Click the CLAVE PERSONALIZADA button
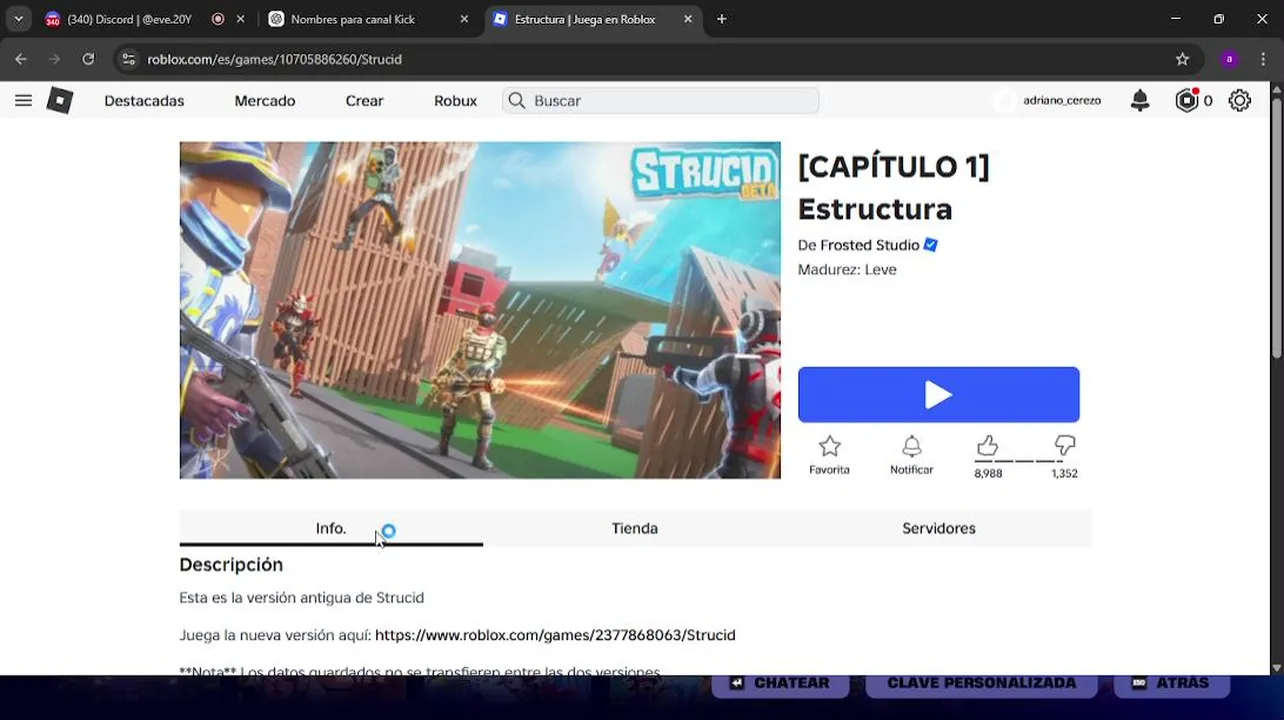The height and width of the screenshot is (720, 1284). [x=981, y=683]
